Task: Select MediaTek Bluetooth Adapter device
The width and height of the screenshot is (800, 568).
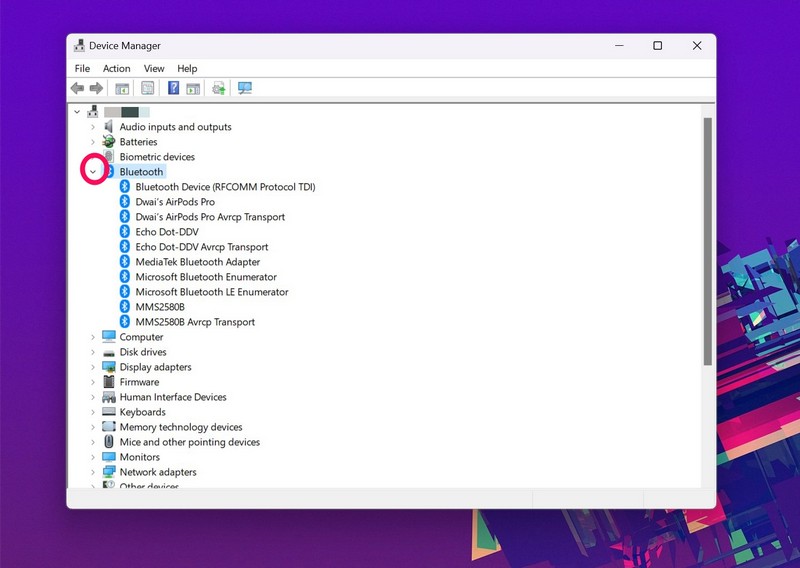Action: tap(191, 262)
